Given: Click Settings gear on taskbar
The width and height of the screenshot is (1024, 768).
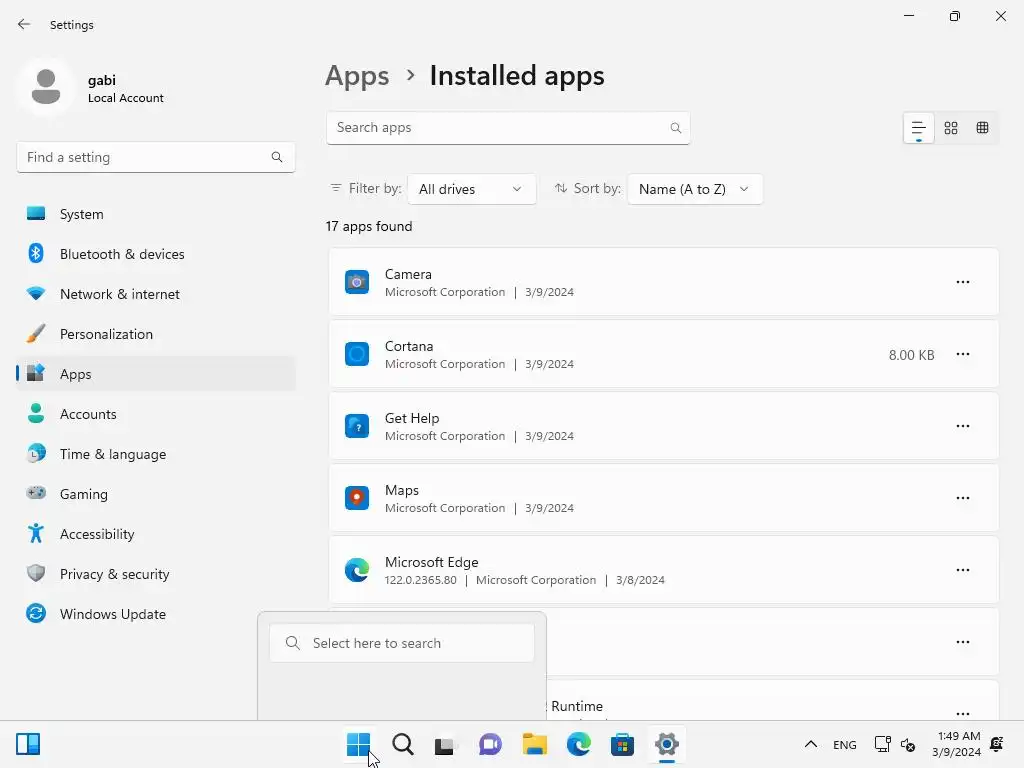Looking at the screenshot, I should (x=667, y=744).
